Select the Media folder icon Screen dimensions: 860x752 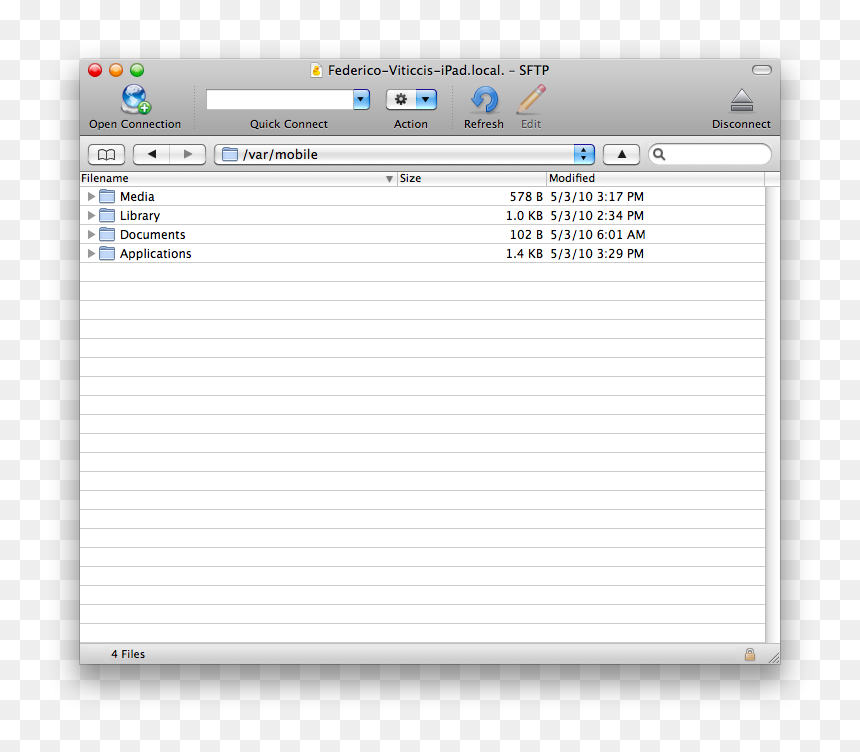(107, 196)
